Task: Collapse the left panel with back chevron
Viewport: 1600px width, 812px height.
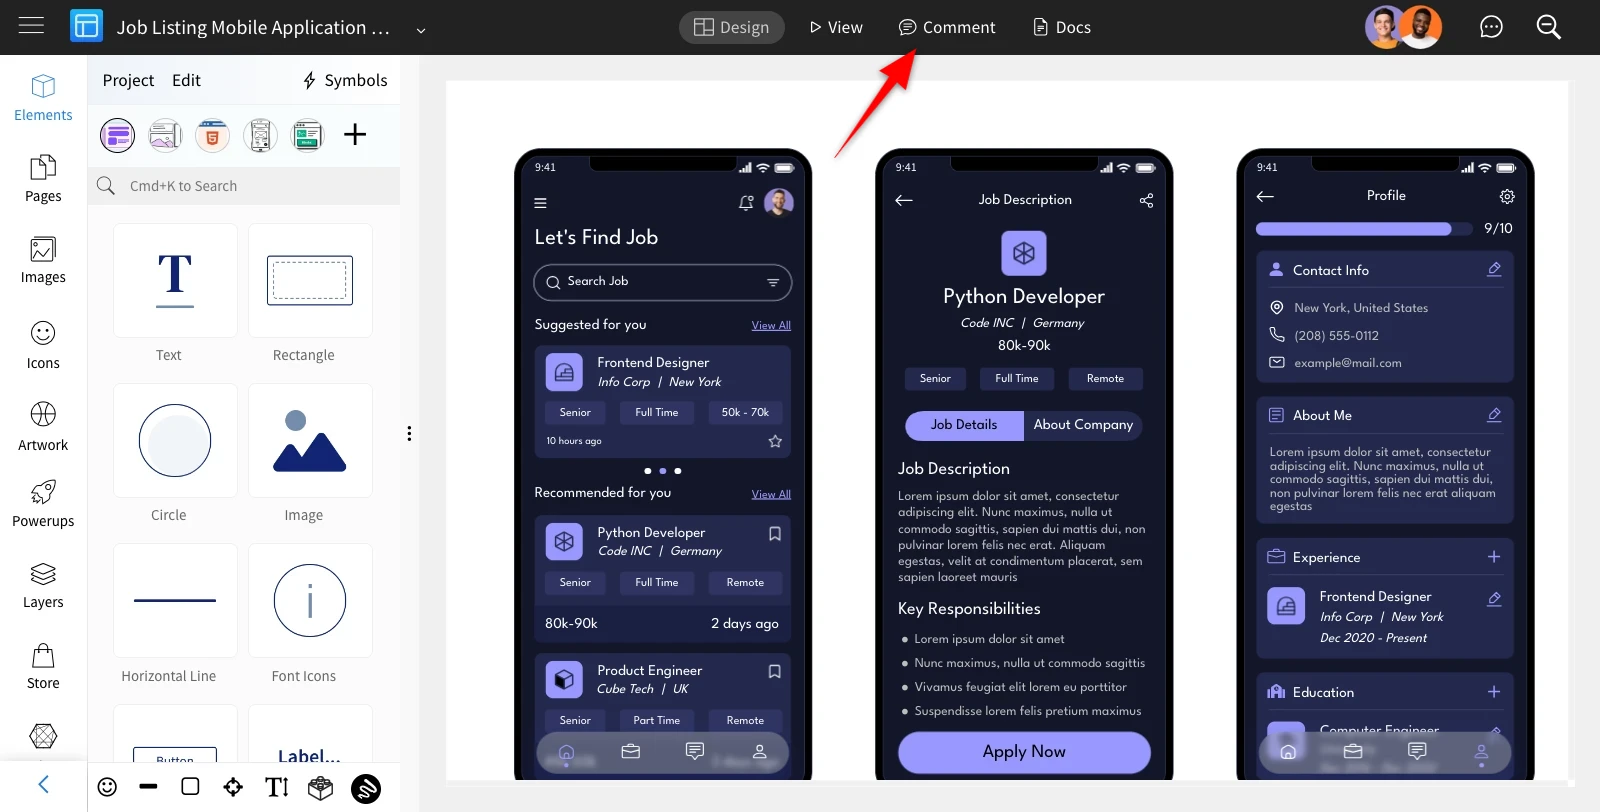Action: [43, 784]
